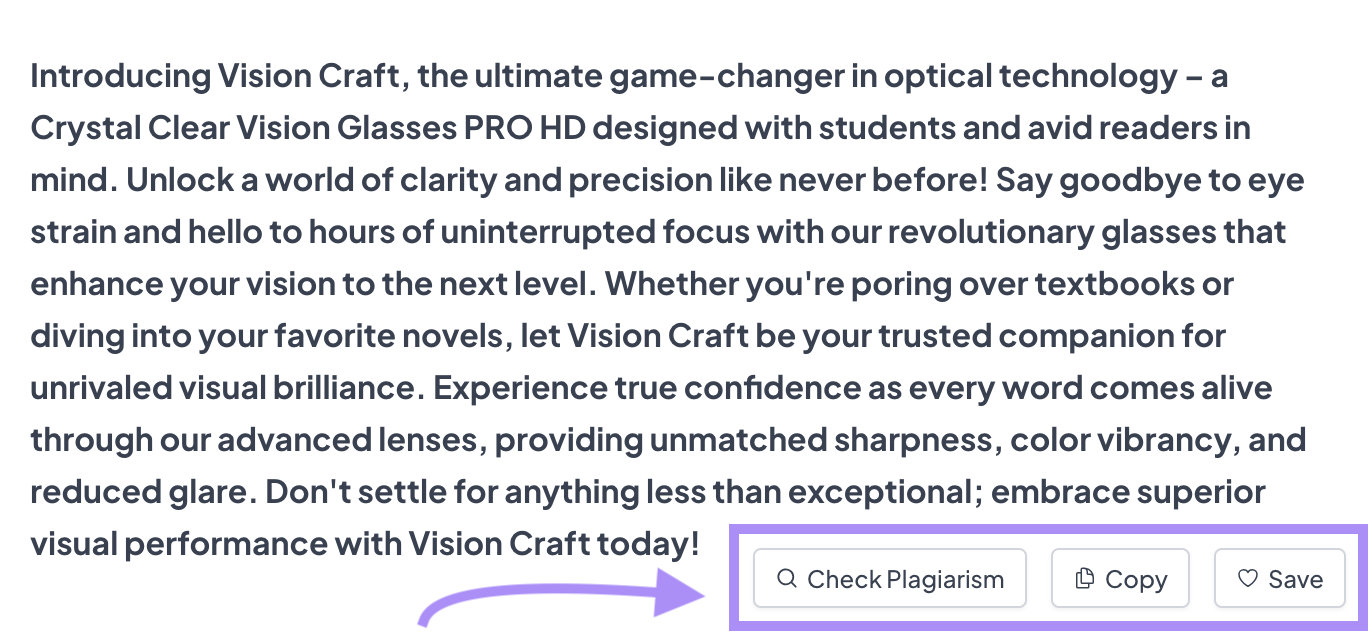Click the heart outline to favorite the text

(1248, 578)
